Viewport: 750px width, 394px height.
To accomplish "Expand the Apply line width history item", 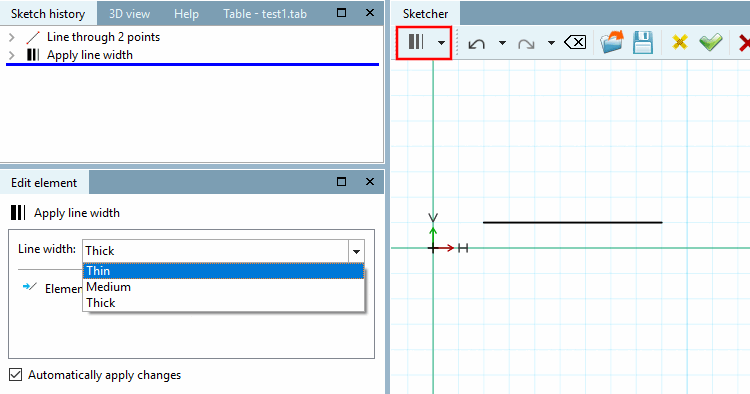I will click(12, 55).
